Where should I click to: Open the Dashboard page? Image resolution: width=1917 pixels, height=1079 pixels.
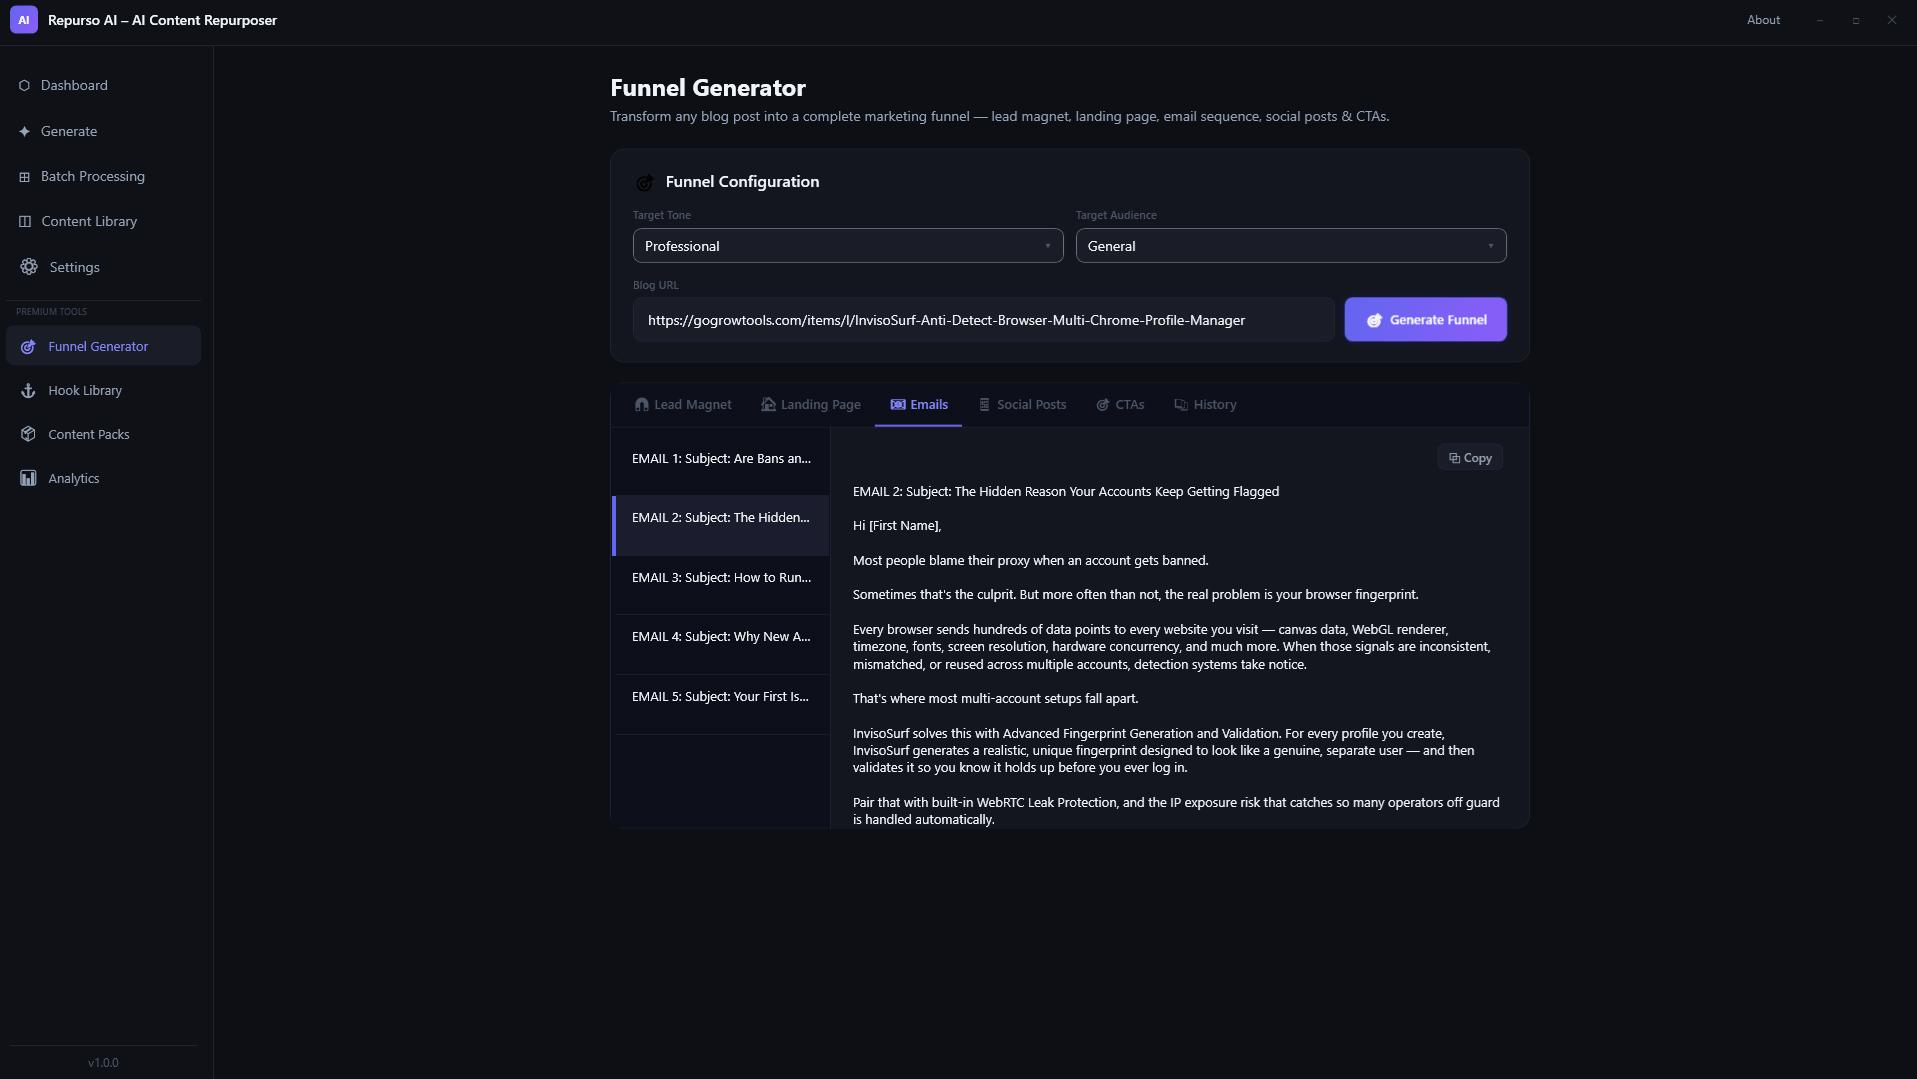(x=103, y=86)
